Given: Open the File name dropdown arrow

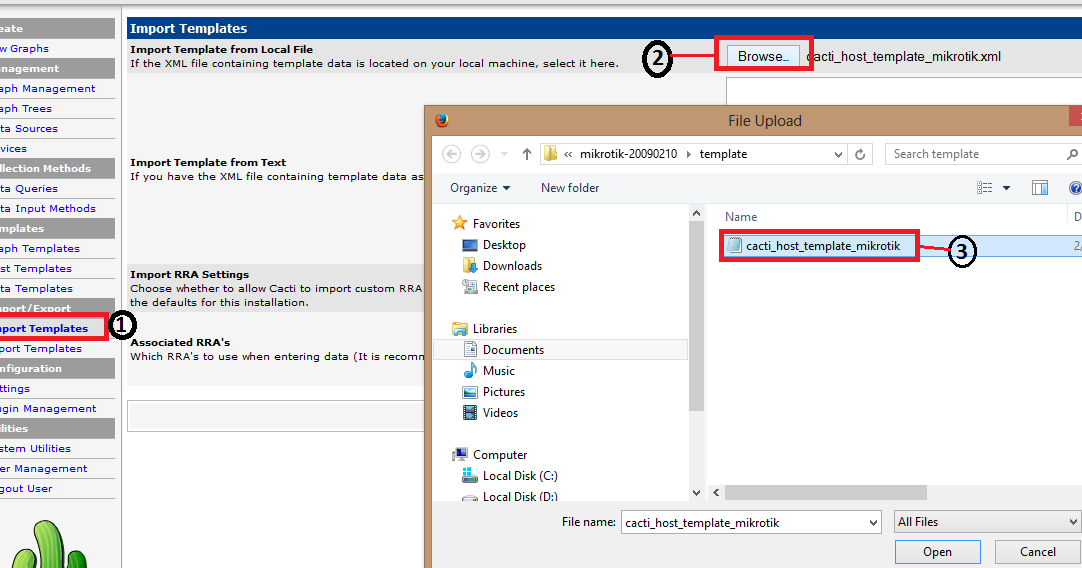Looking at the screenshot, I should (x=874, y=522).
